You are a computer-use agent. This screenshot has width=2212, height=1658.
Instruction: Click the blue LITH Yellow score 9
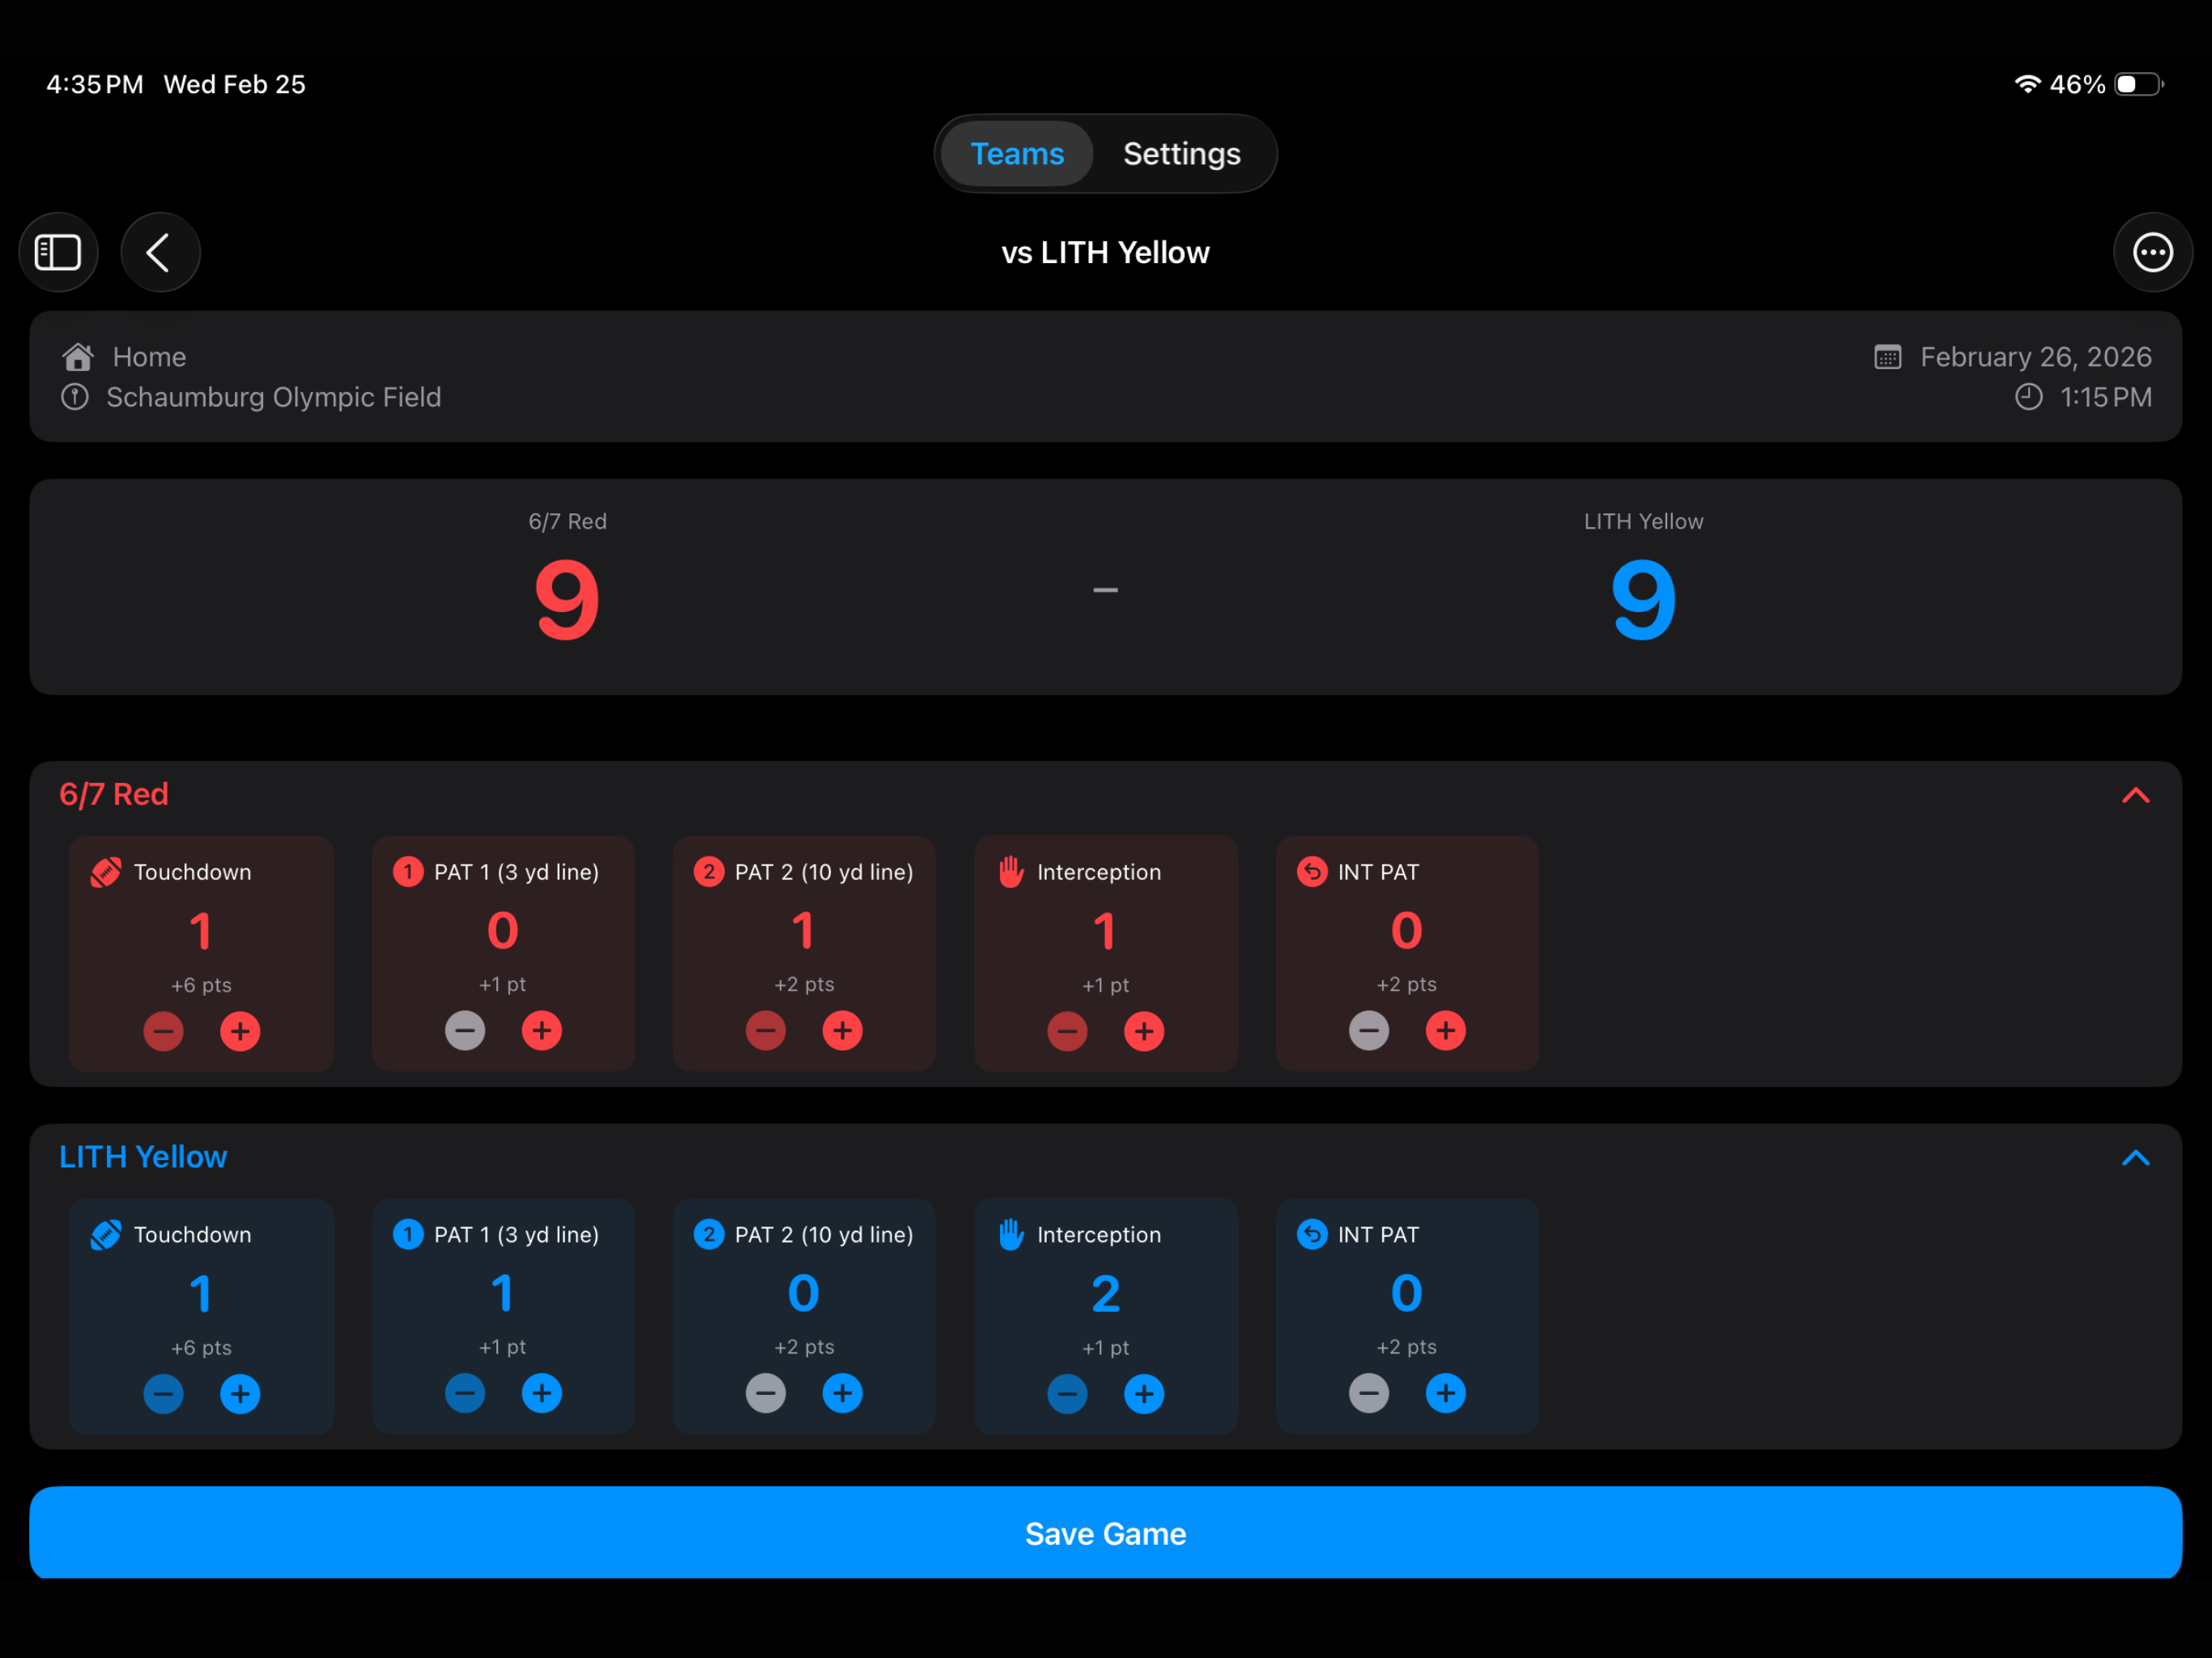click(x=1643, y=600)
